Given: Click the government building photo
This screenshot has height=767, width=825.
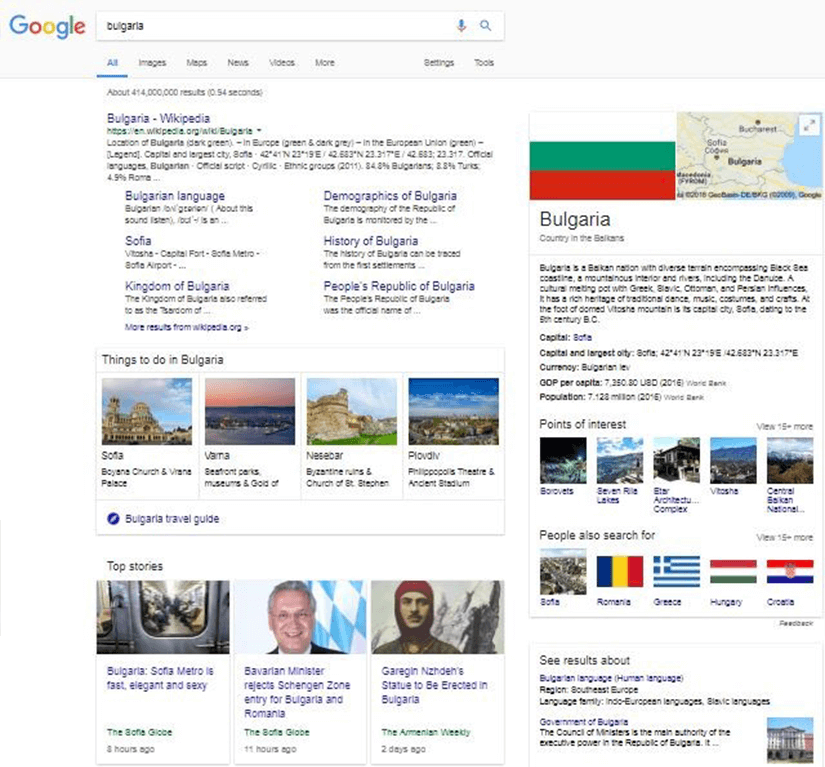Looking at the screenshot, I should tap(790, 740).
